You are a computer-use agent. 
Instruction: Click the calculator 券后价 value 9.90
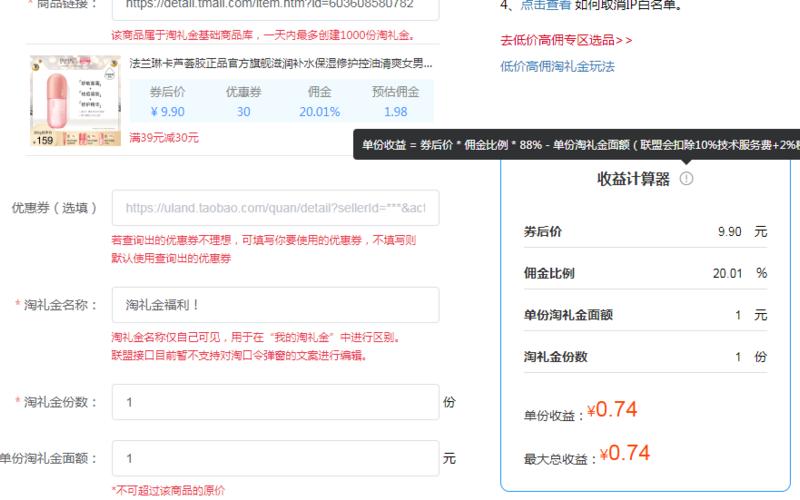[x=730, y=232]
